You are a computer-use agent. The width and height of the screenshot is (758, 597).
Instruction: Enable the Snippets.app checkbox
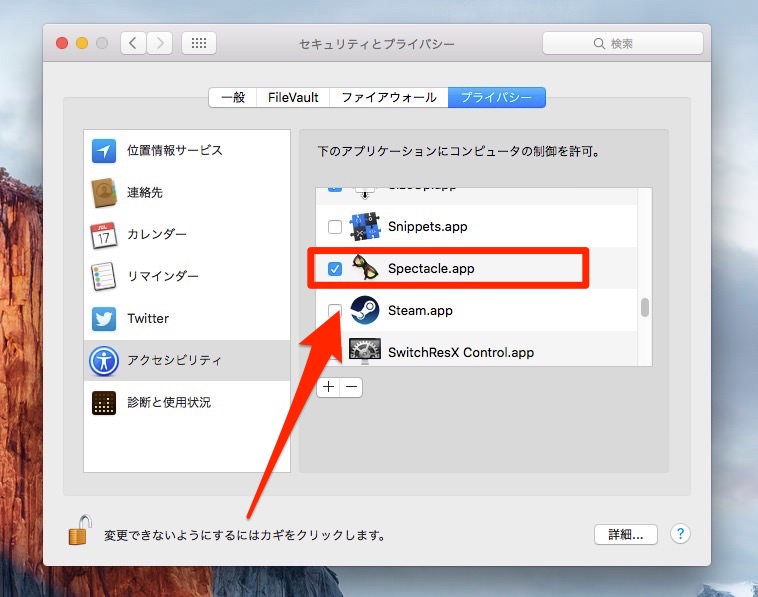(x=335, y=227)
